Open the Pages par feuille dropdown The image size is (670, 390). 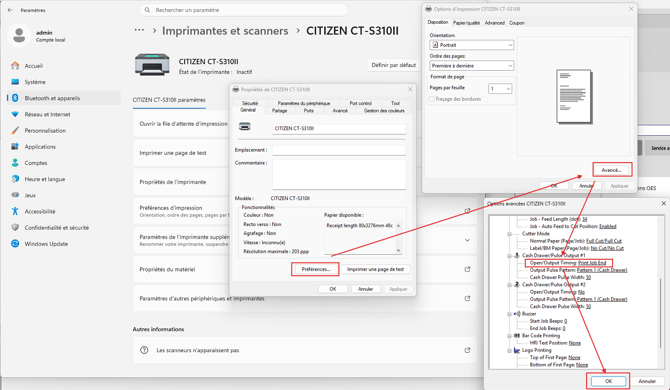(x=500, y=89)
